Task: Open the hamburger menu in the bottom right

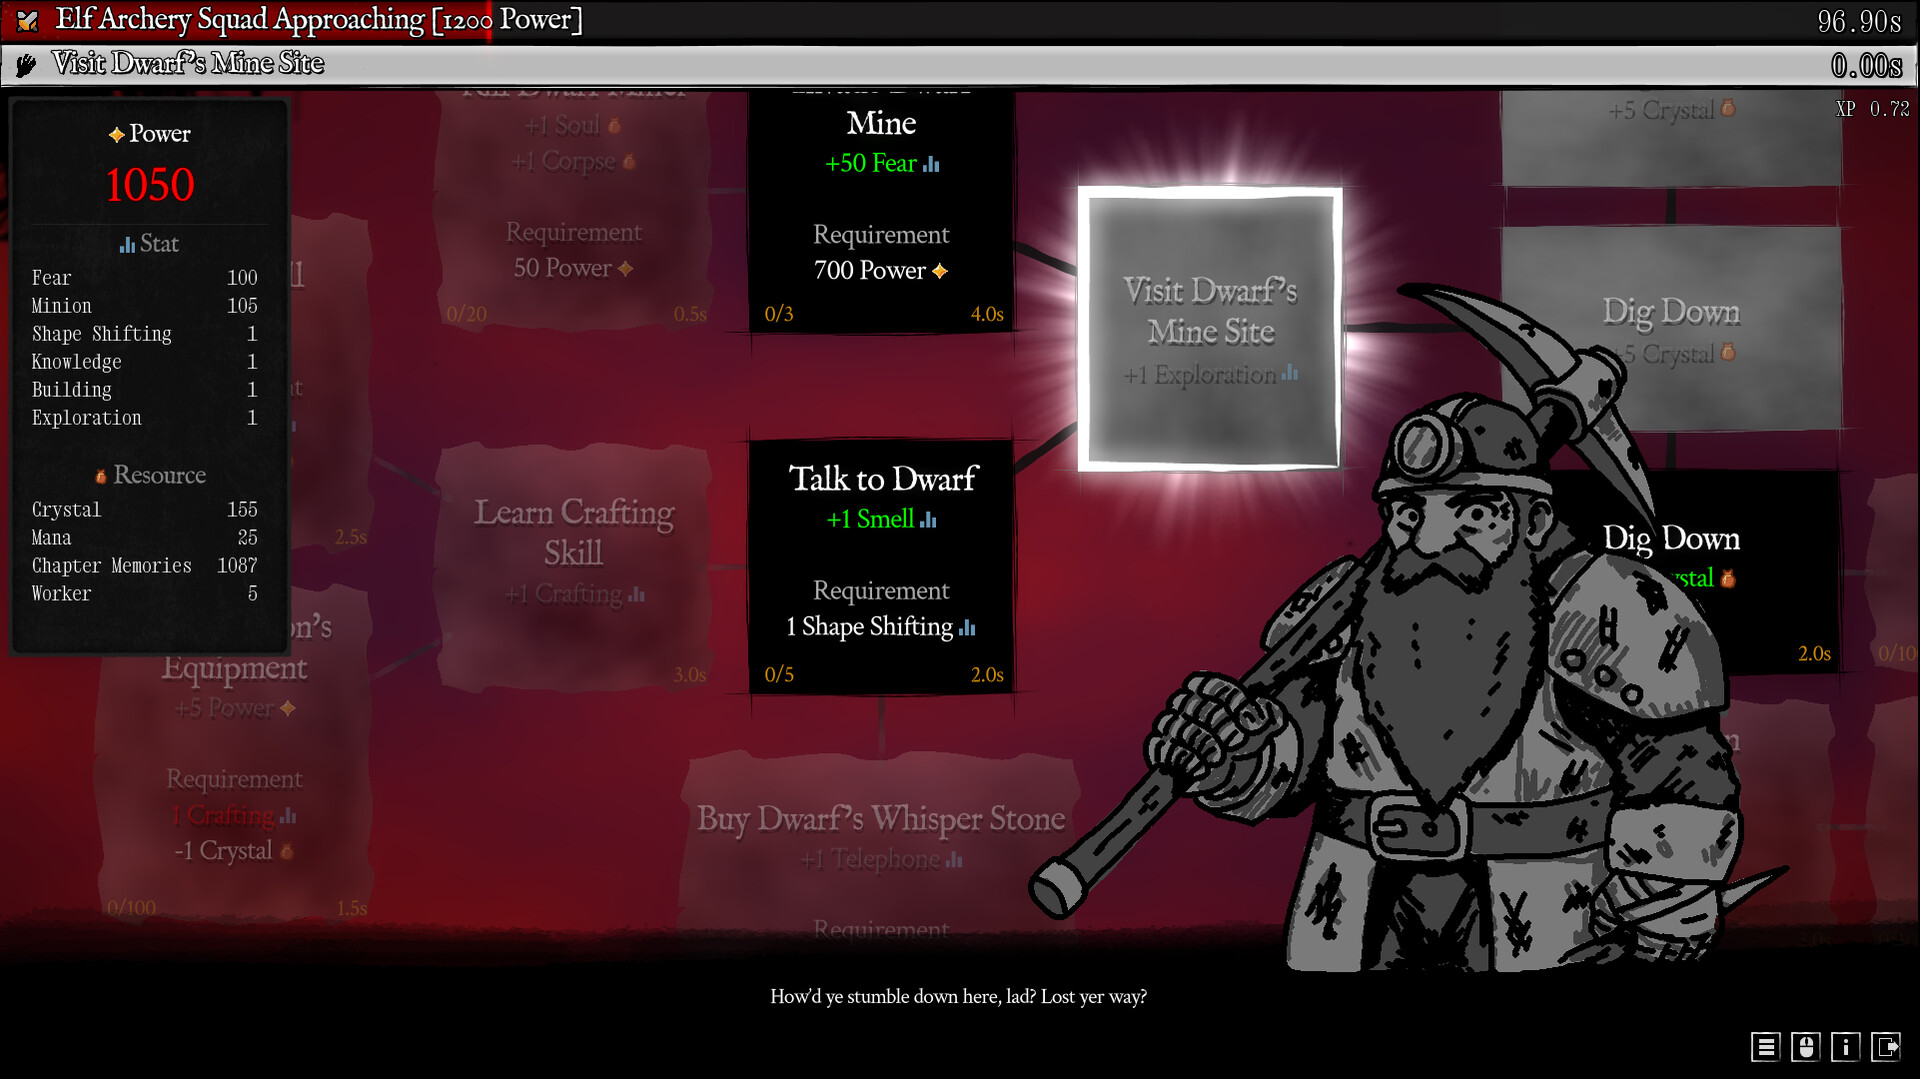Action: pos(1766,1048)
